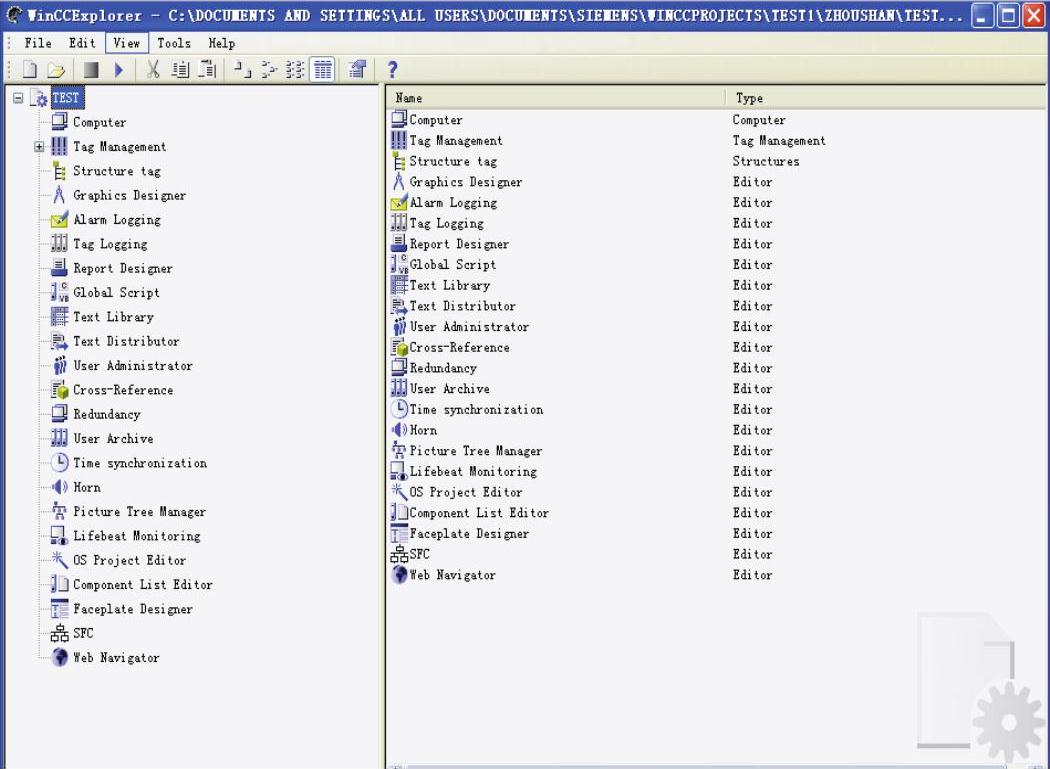Select Web Navigator in the right list
Screen dimensions: 1050x769
(x=451, y=575)
